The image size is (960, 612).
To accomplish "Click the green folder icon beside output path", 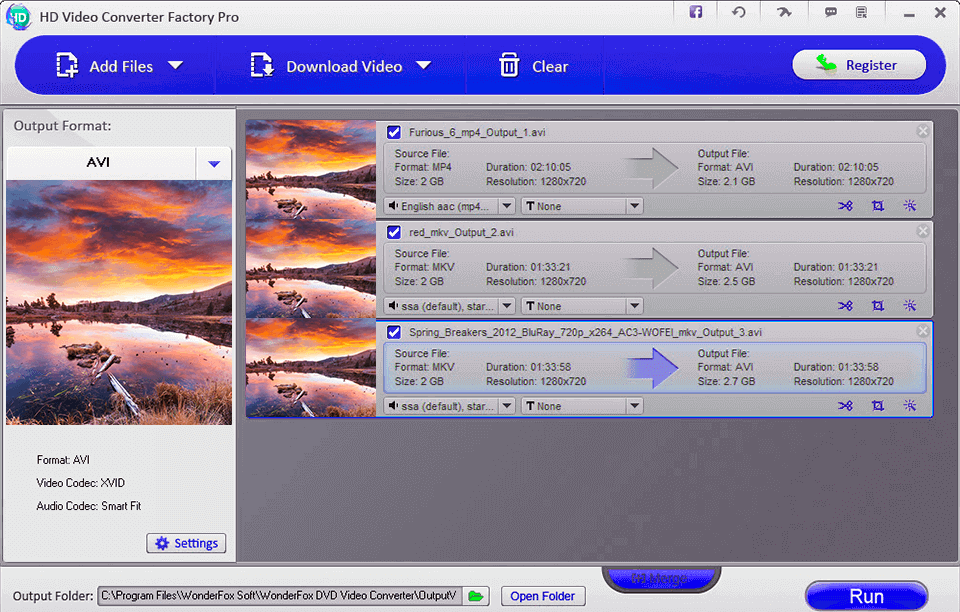I will coord(475,594).
